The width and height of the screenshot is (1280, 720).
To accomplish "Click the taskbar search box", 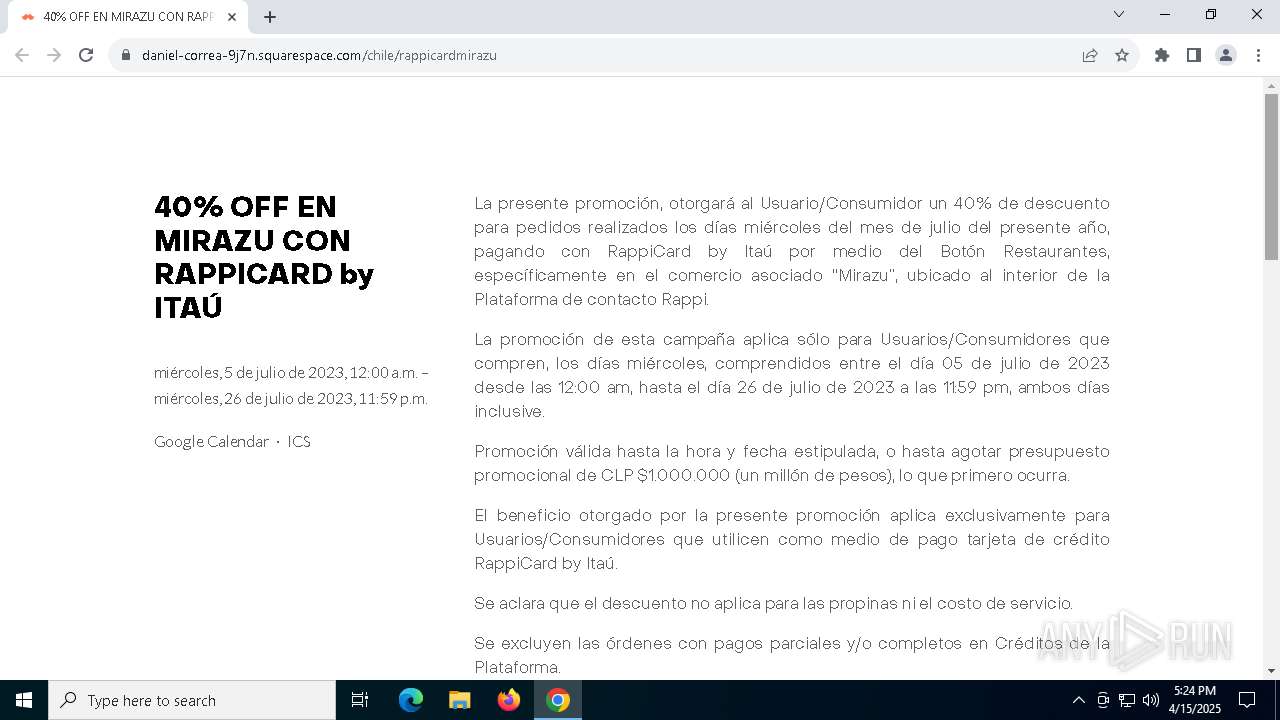I will click(192, 700).
